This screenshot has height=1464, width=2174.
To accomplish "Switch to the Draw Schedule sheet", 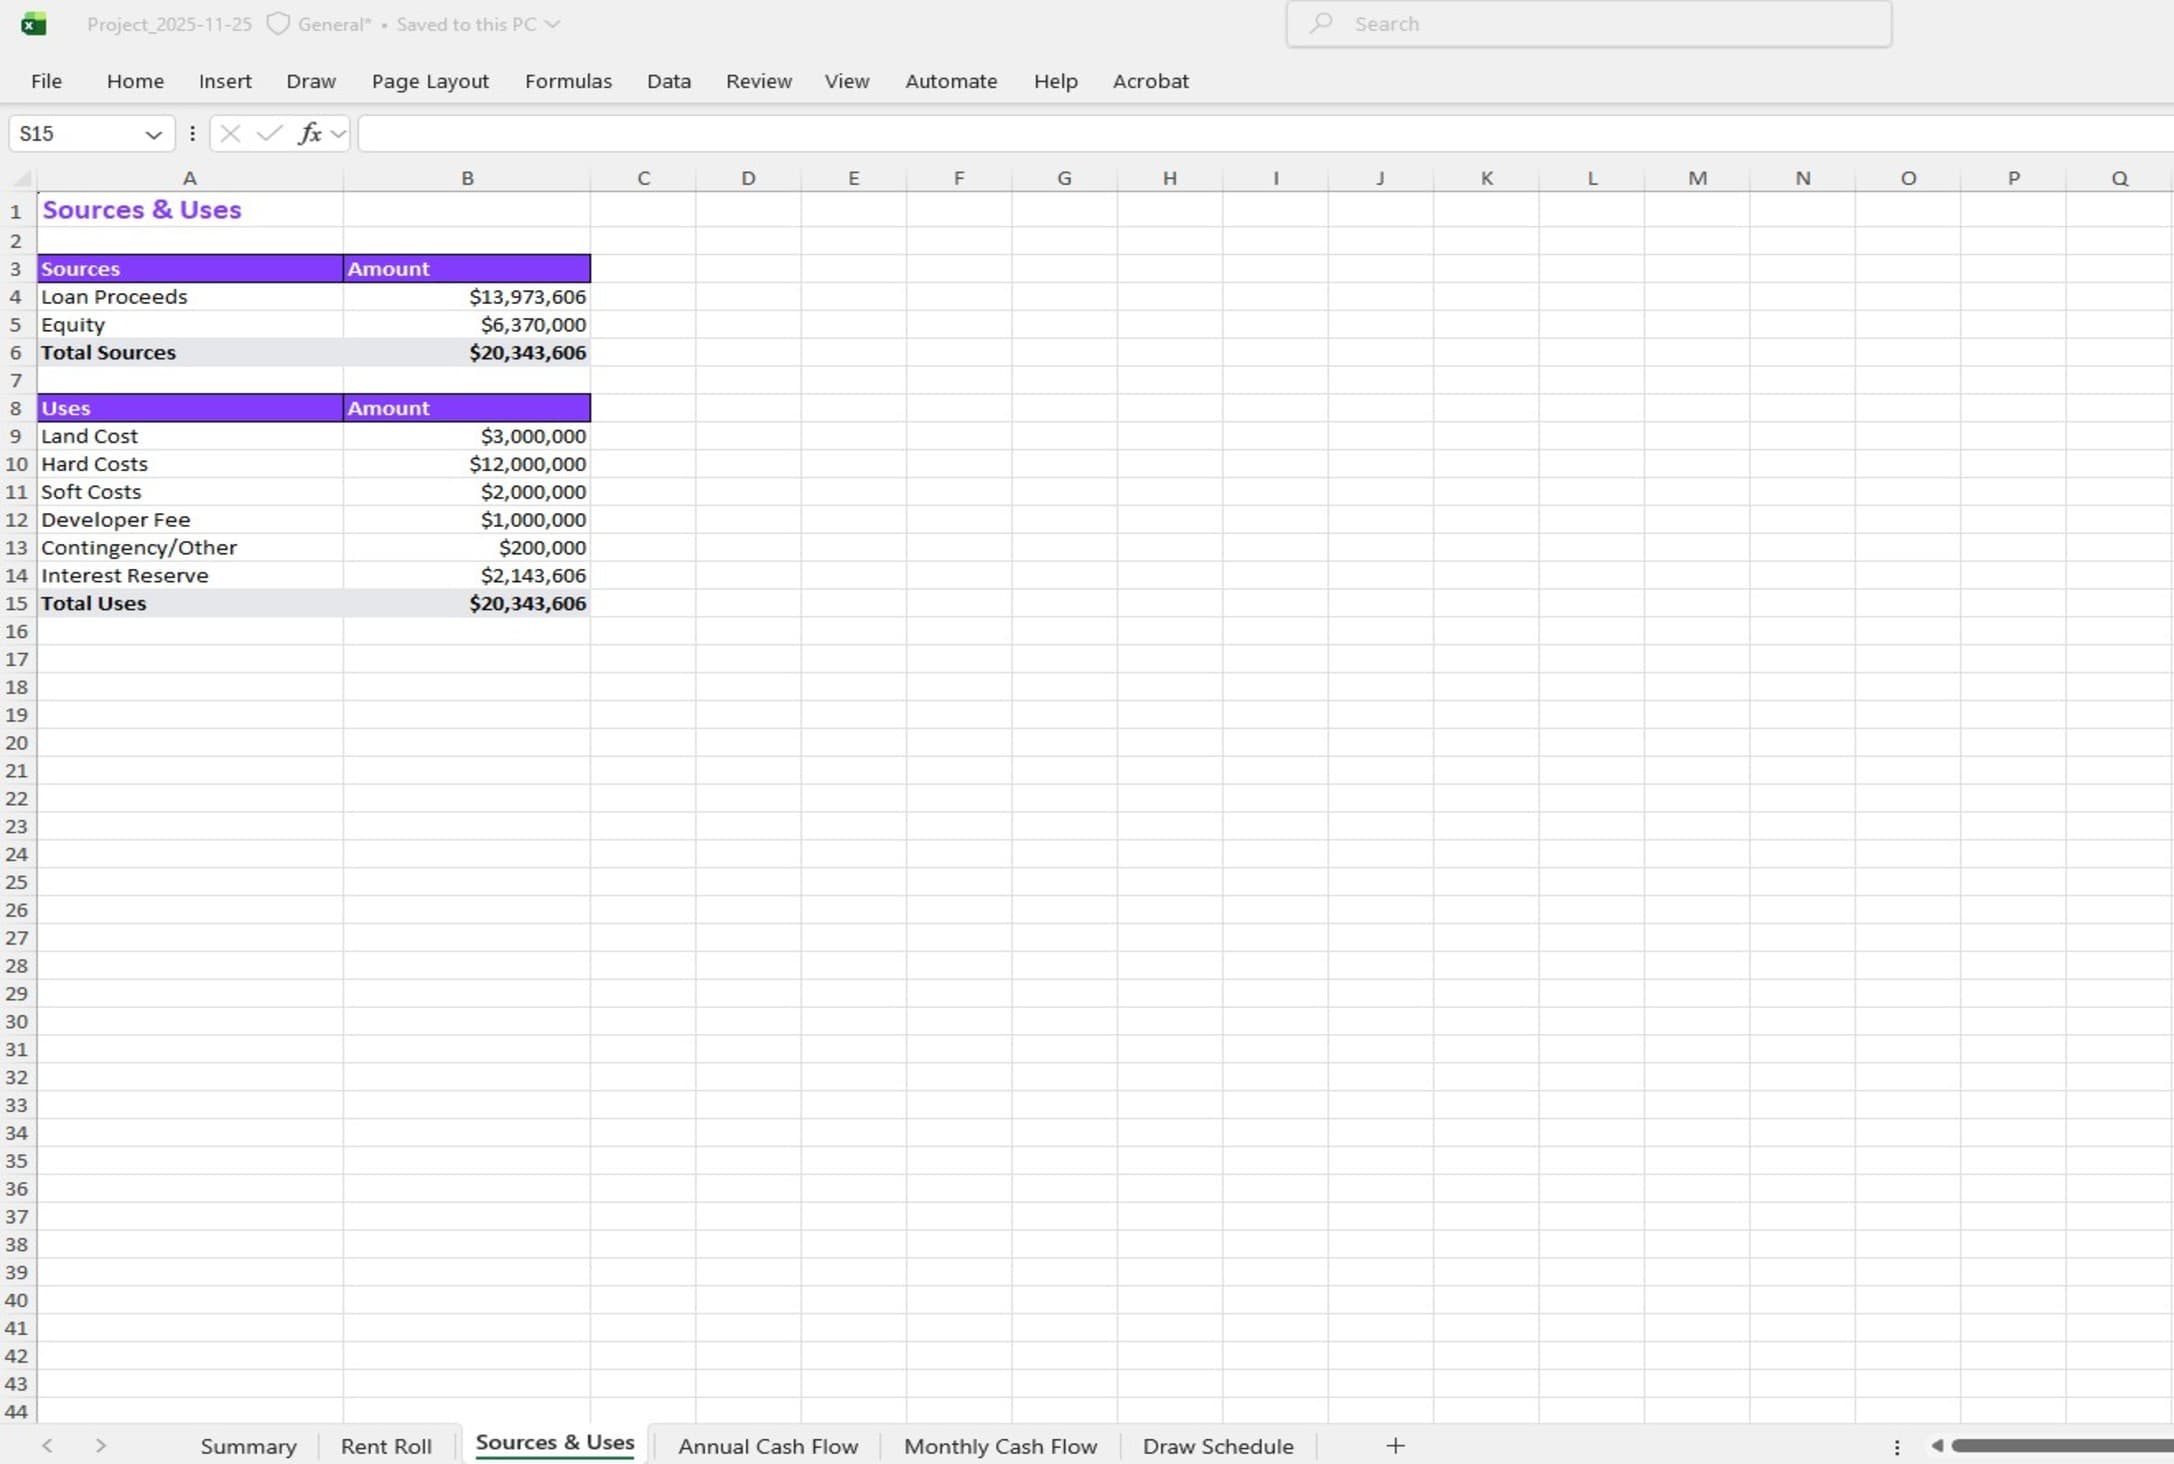I will (1217, 1446).
